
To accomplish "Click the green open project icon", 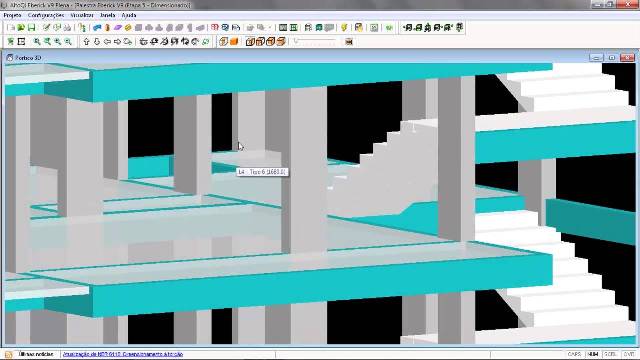I will coord(21,28).
